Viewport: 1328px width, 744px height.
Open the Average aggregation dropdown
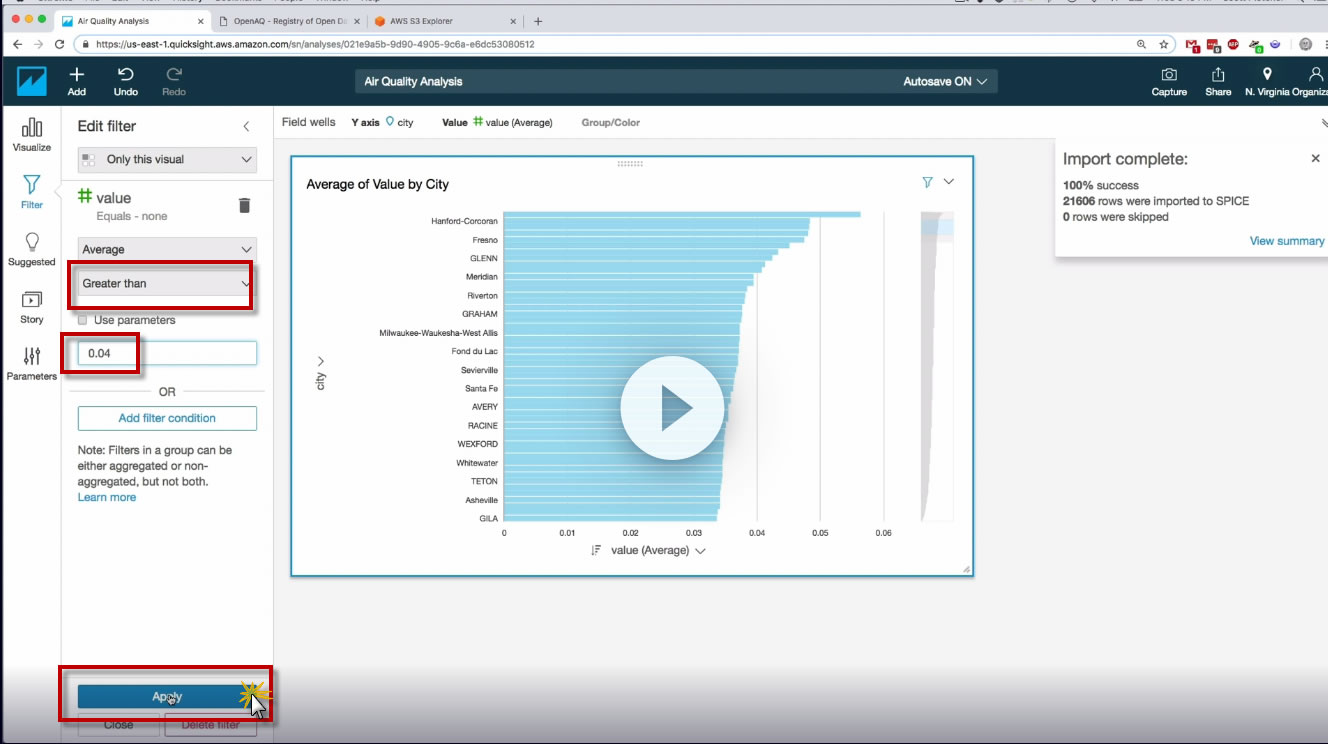(167, 249)
